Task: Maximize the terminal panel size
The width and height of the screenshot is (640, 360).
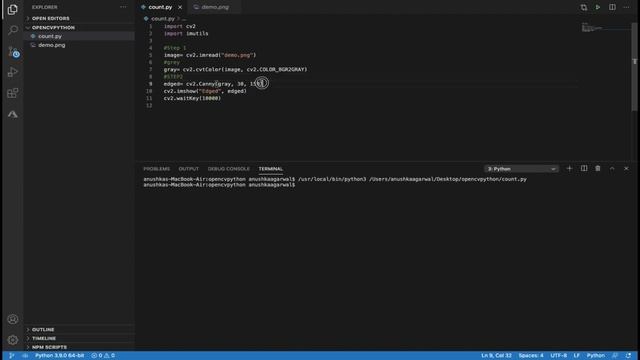Action: (x=612, y=169)
